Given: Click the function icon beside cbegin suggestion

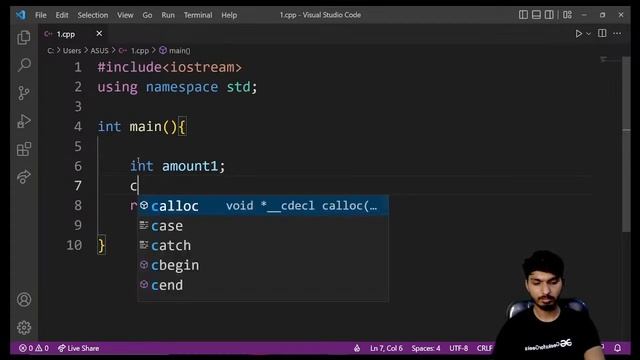Looking at the screenshot, I should click(144, 265).
